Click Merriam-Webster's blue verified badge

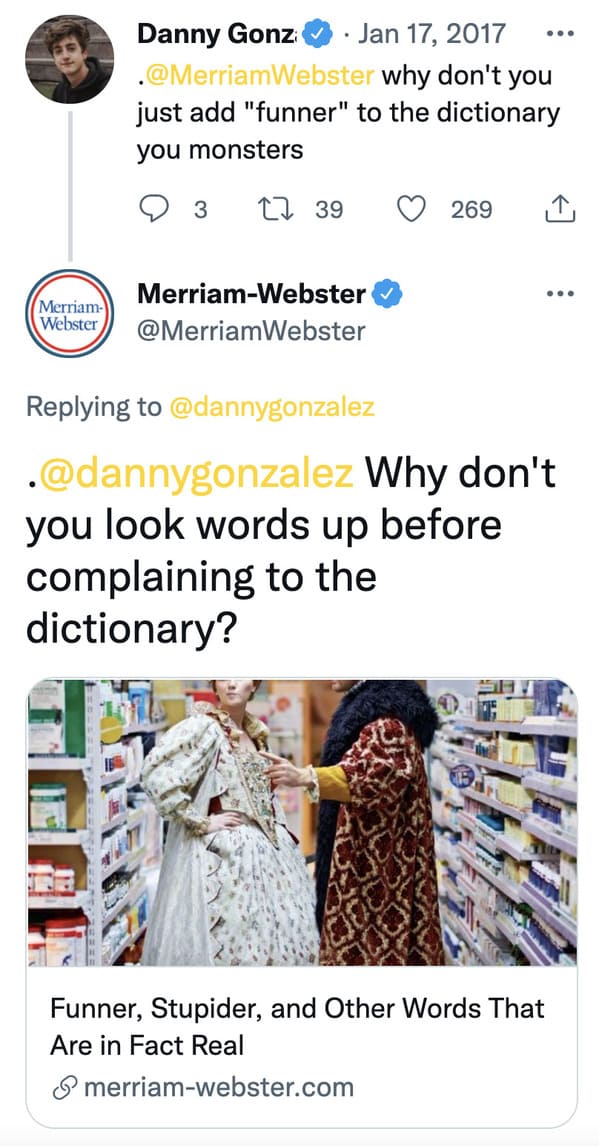pos(387,294)
